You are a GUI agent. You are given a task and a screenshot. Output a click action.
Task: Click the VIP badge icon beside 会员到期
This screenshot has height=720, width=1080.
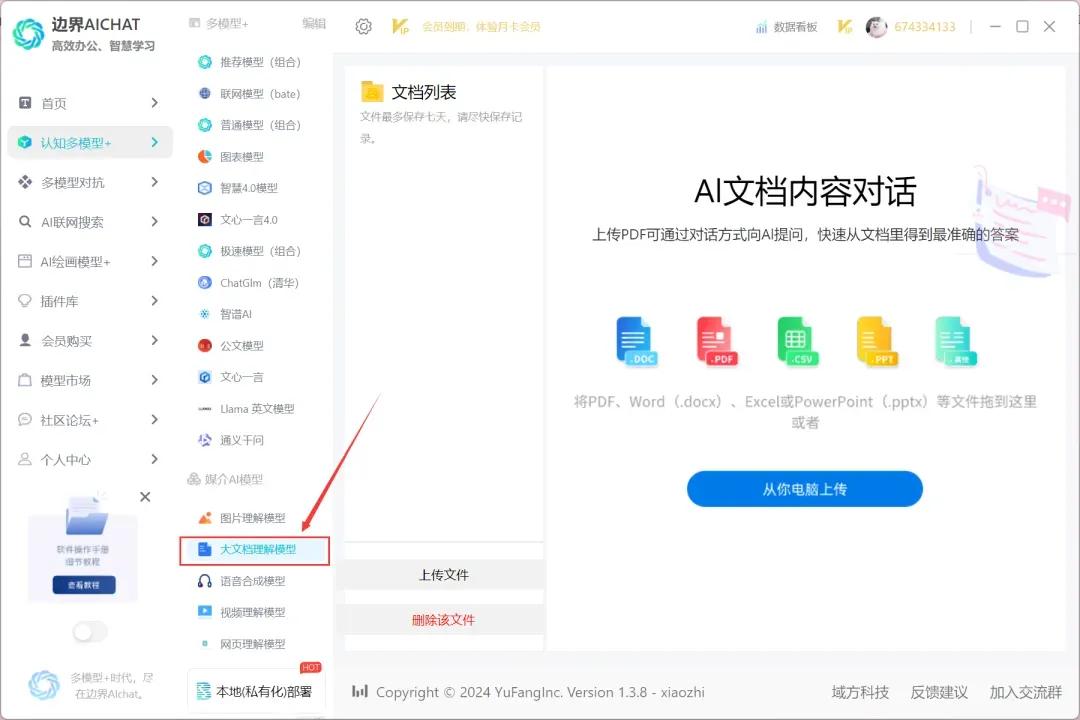click(400, 27)
